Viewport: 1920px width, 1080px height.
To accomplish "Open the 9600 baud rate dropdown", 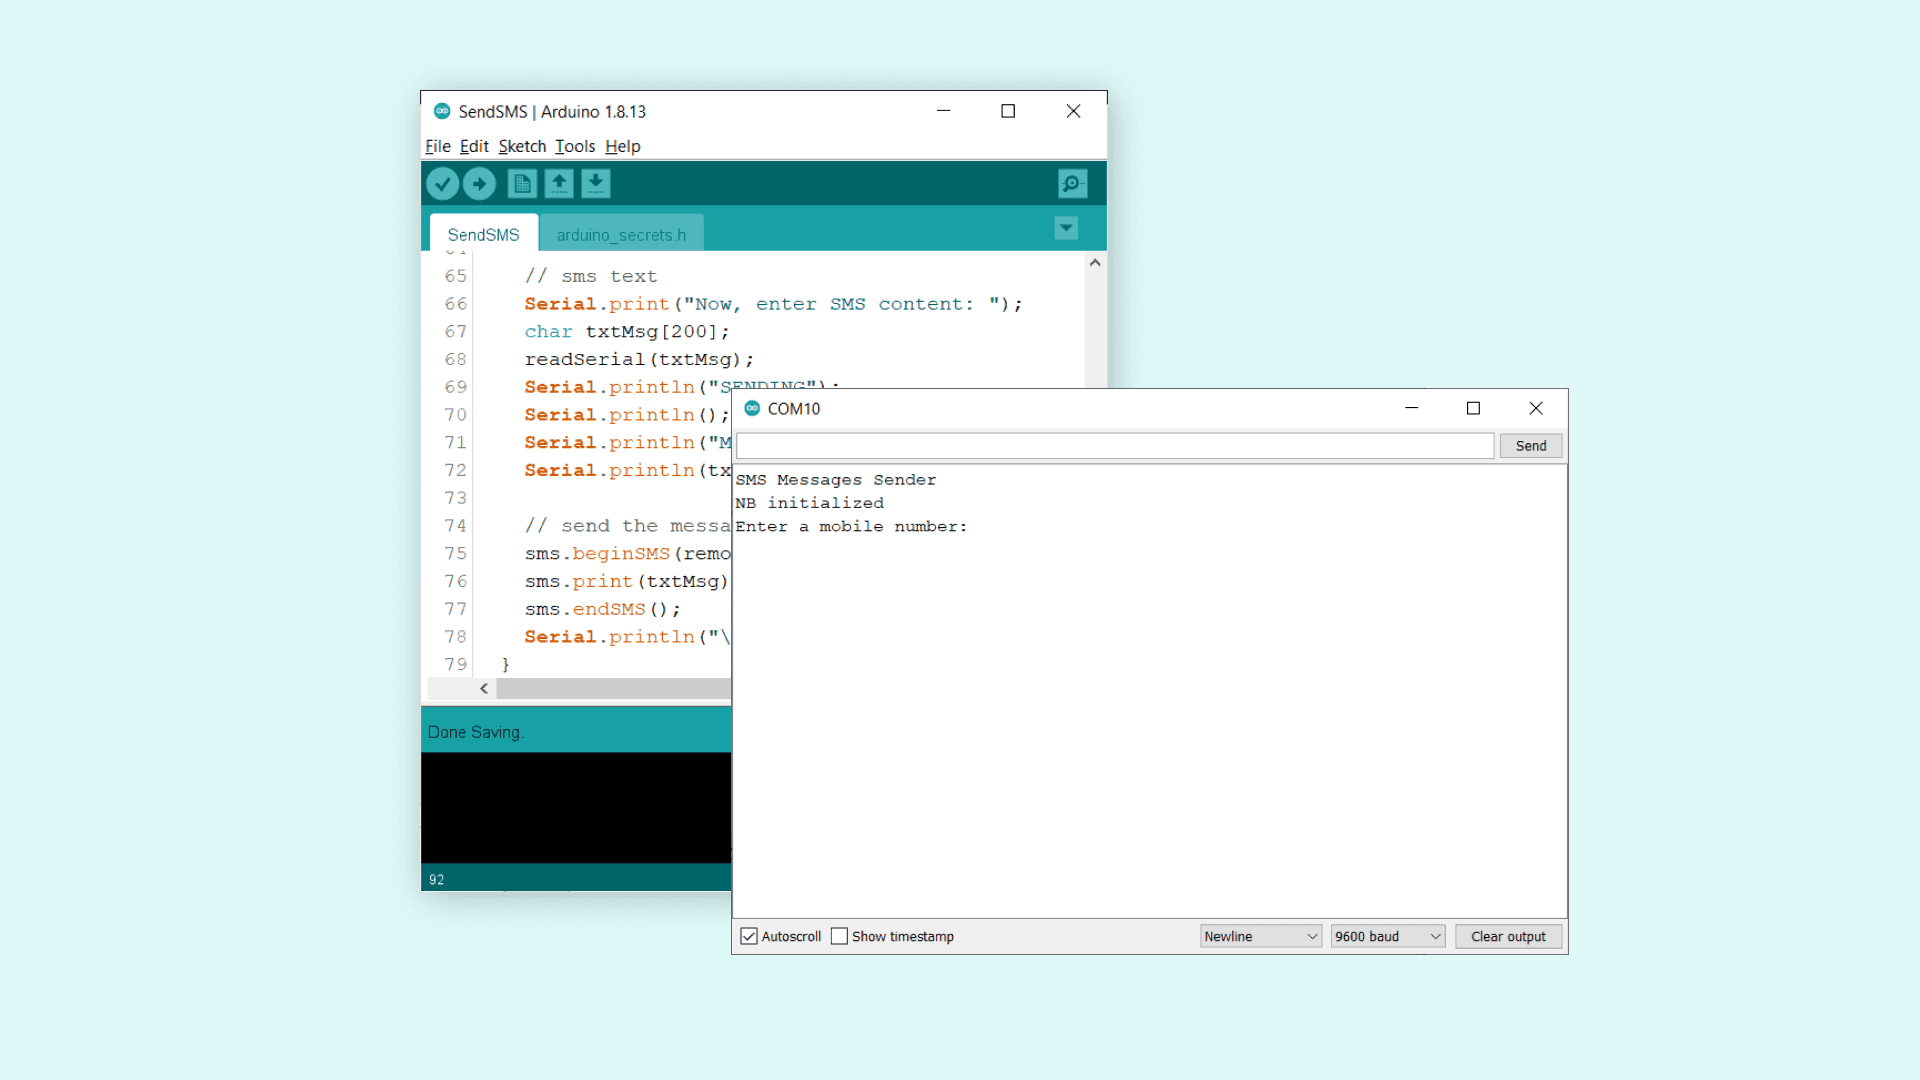I will 1387,936.
